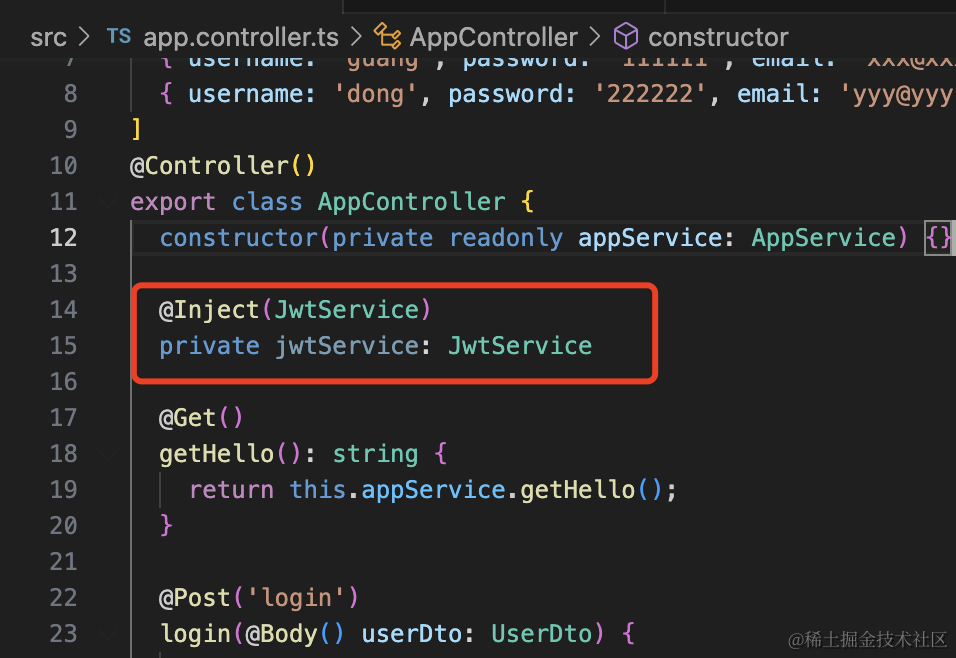The height and width of the screenshot is (658, 956).
Task: Open the src breadcrumb folder
Action: coord(48,38)
